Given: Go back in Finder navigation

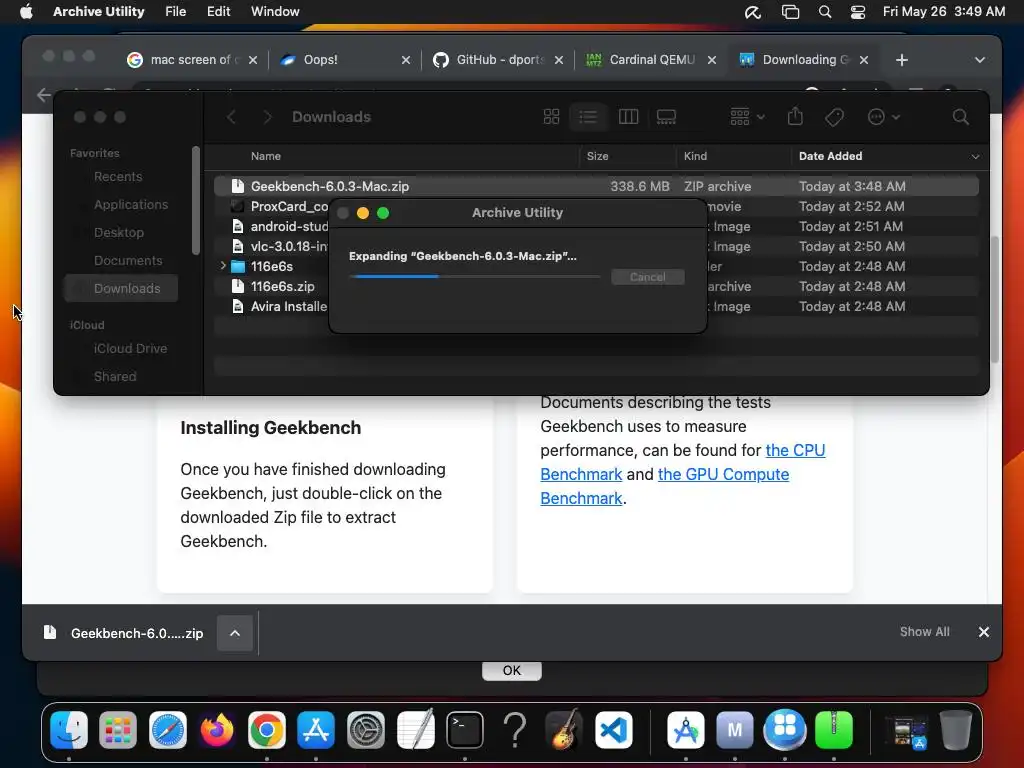Looking at the screenshot, I should 231,117.
